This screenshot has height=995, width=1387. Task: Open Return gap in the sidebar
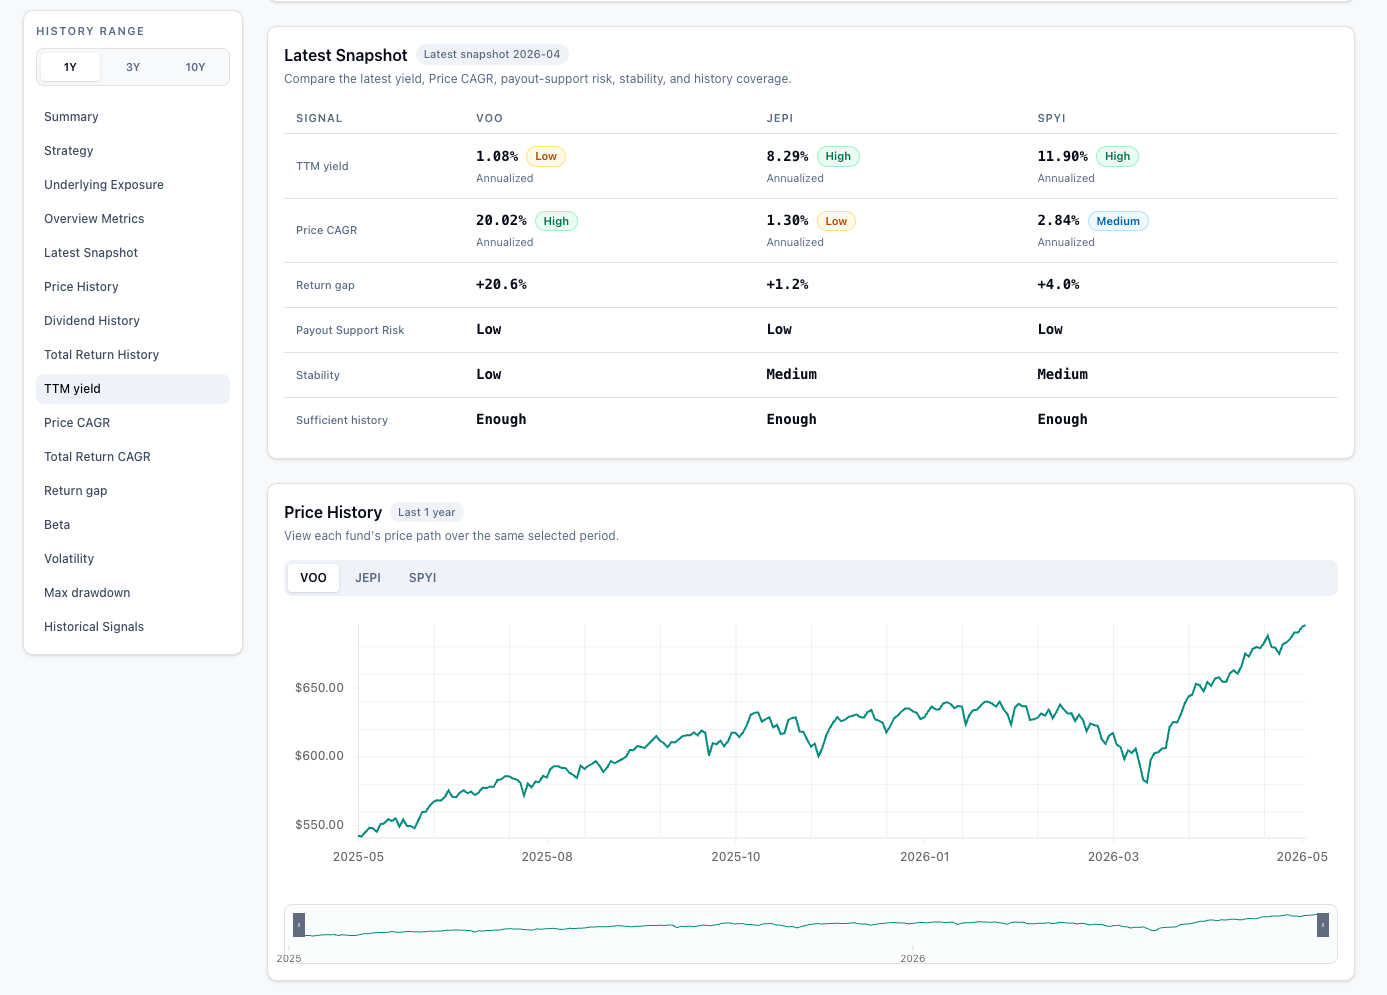click(x=133, y=491)
